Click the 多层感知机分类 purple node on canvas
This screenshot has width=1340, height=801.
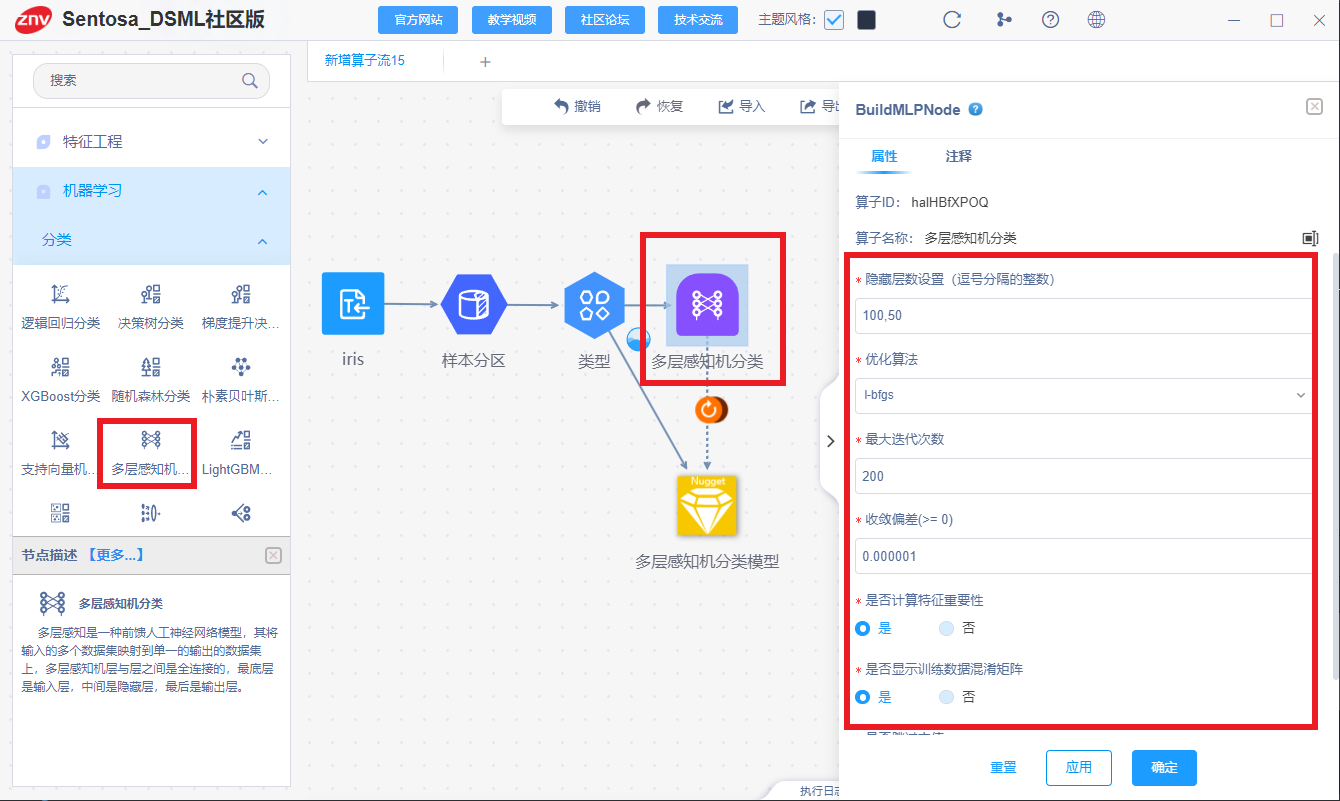tap(707, 304)
